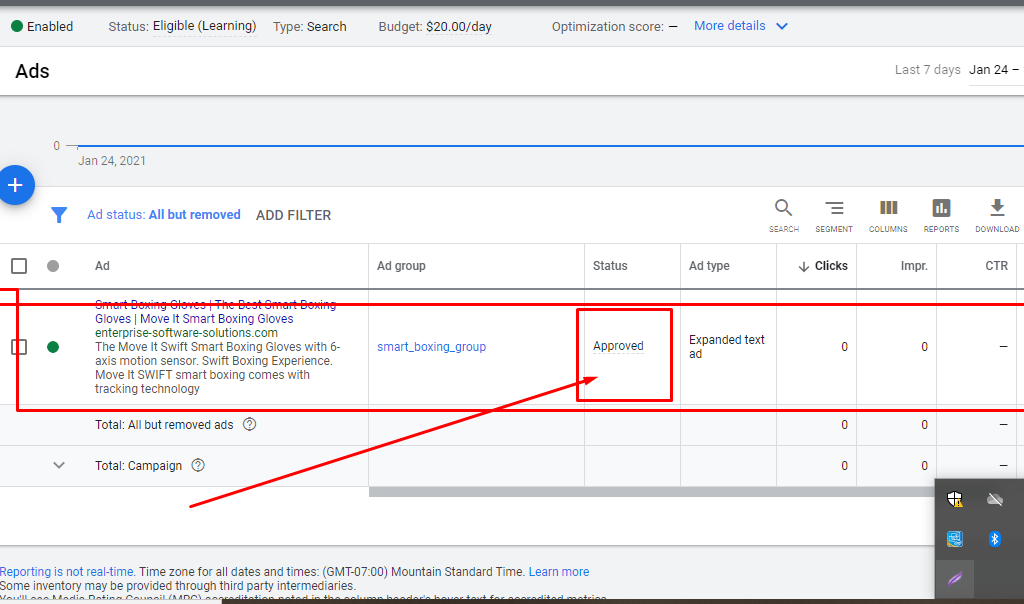
Task: Click the Ad column header
Action: tap(102, 266)
